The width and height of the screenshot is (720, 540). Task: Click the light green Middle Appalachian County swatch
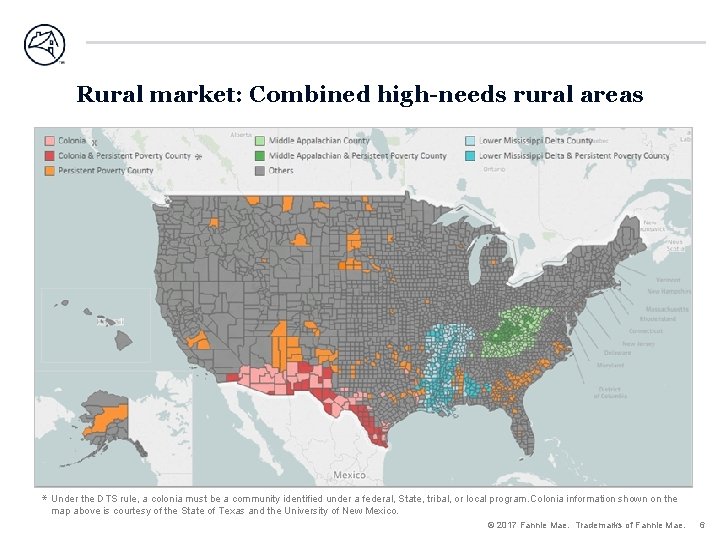[260, 141]
